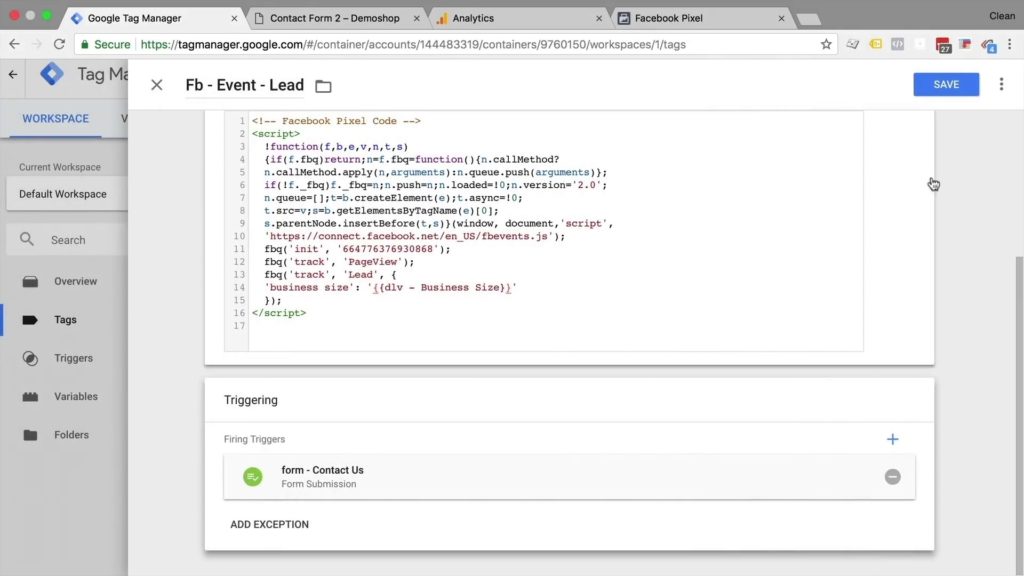Open Folders in the sidebar
Viewport: 1024px width, 576px height.
coord(71,435)
